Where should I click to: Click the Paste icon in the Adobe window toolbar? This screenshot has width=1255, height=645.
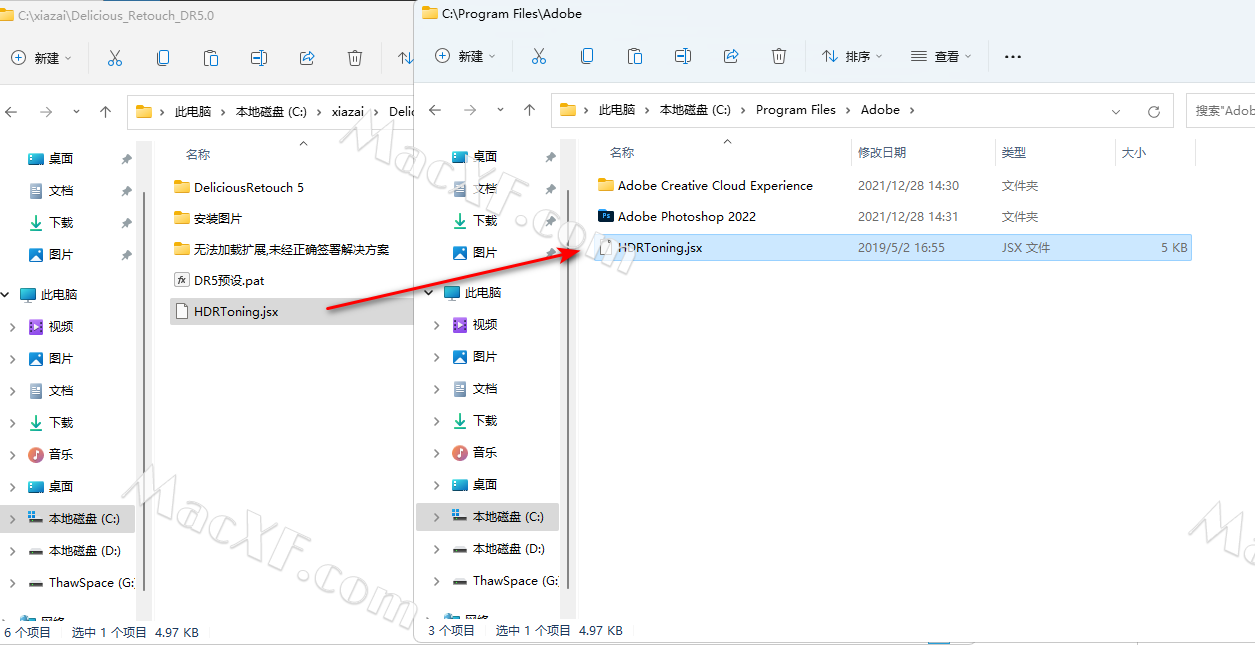coord(635,56)
